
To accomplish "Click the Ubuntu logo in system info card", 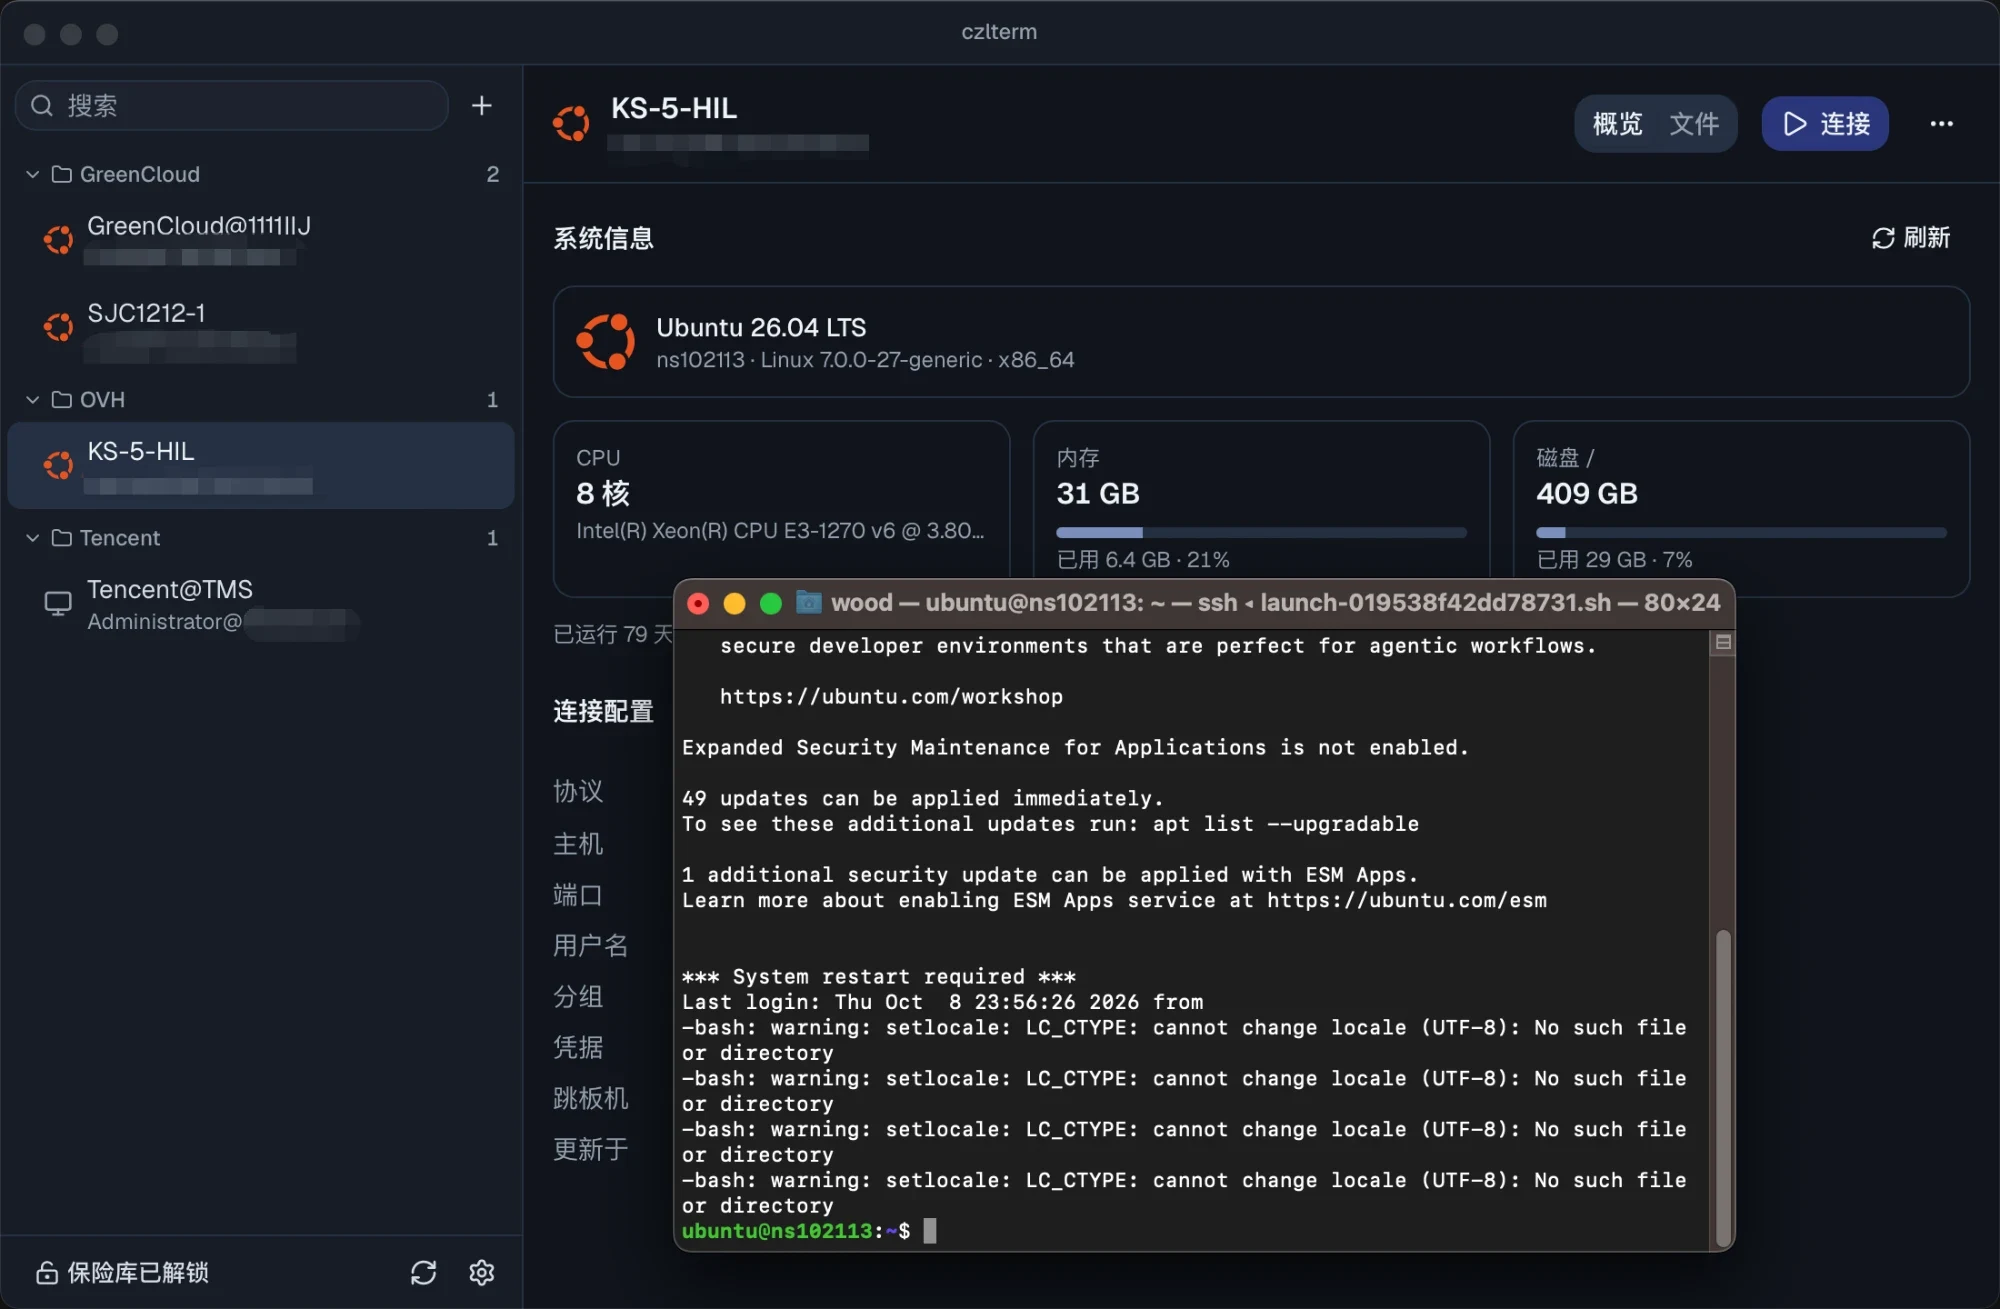I will pyautogui.click(x=606, y=342).
